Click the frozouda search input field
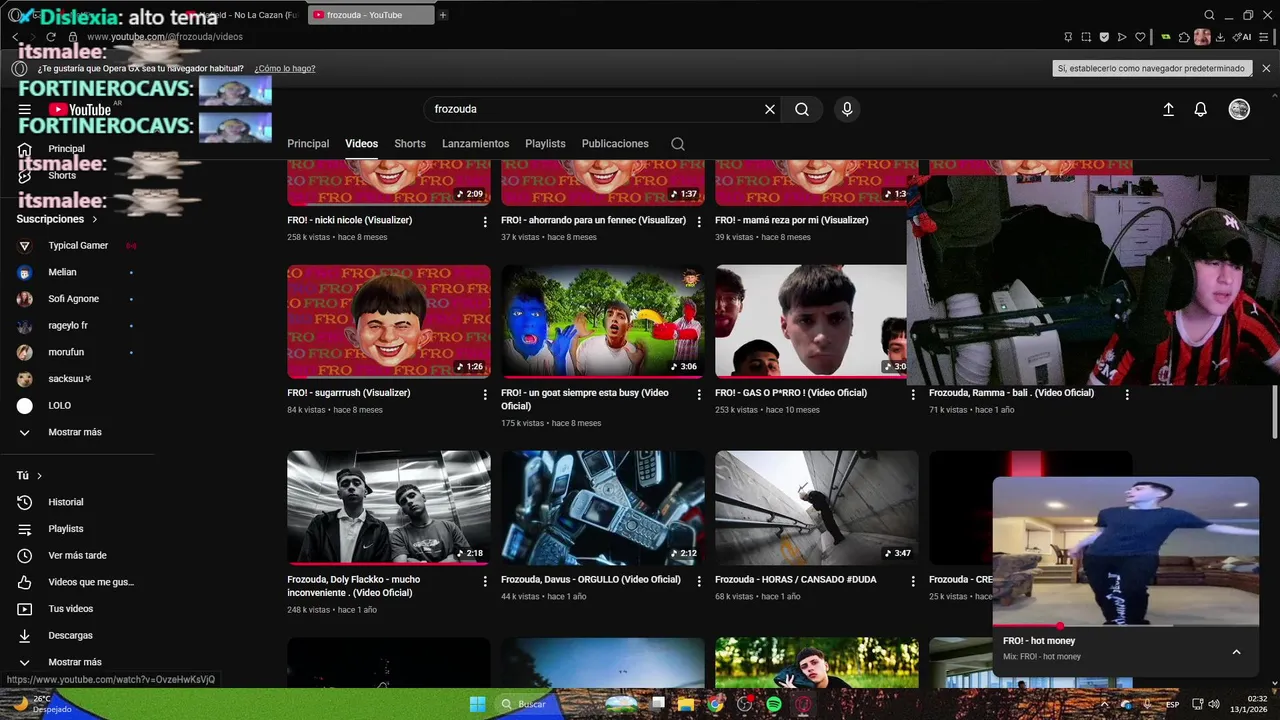 click(x=595, y=109)
